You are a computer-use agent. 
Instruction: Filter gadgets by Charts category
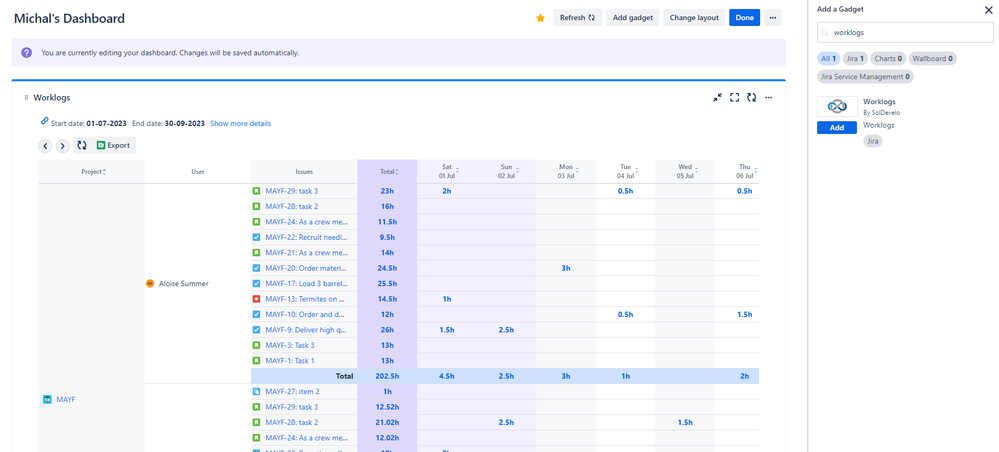pos(889,59)
